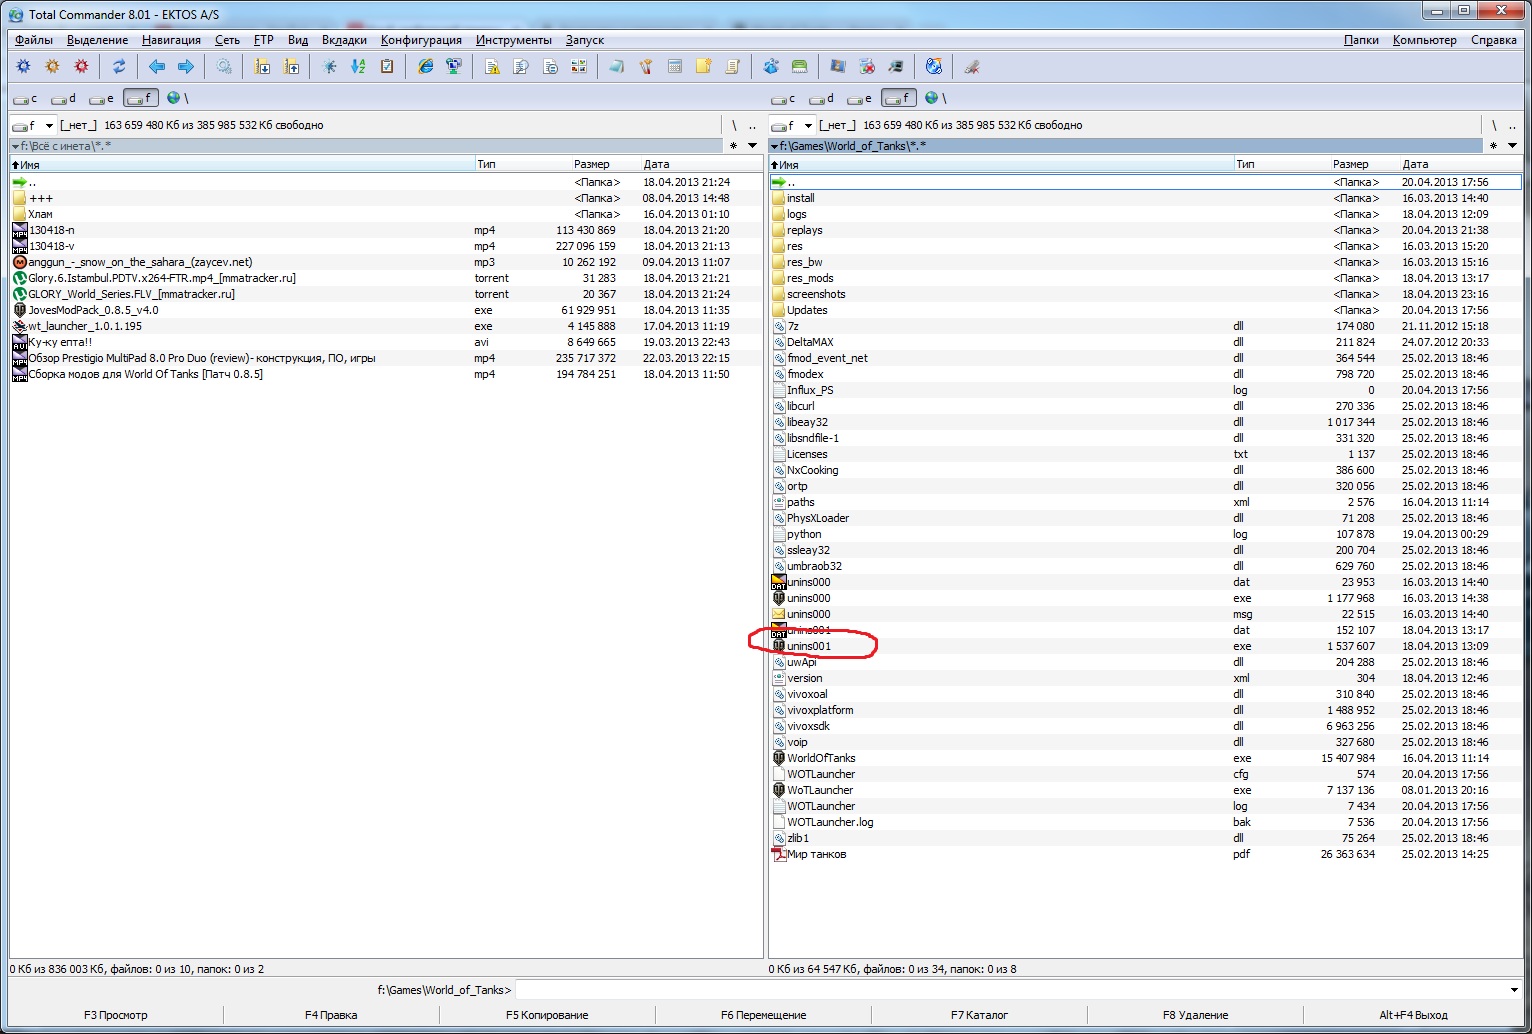1532x1034 pixels.
Task: Switch right panel to drive c
Action: click(x=784, y=98)
